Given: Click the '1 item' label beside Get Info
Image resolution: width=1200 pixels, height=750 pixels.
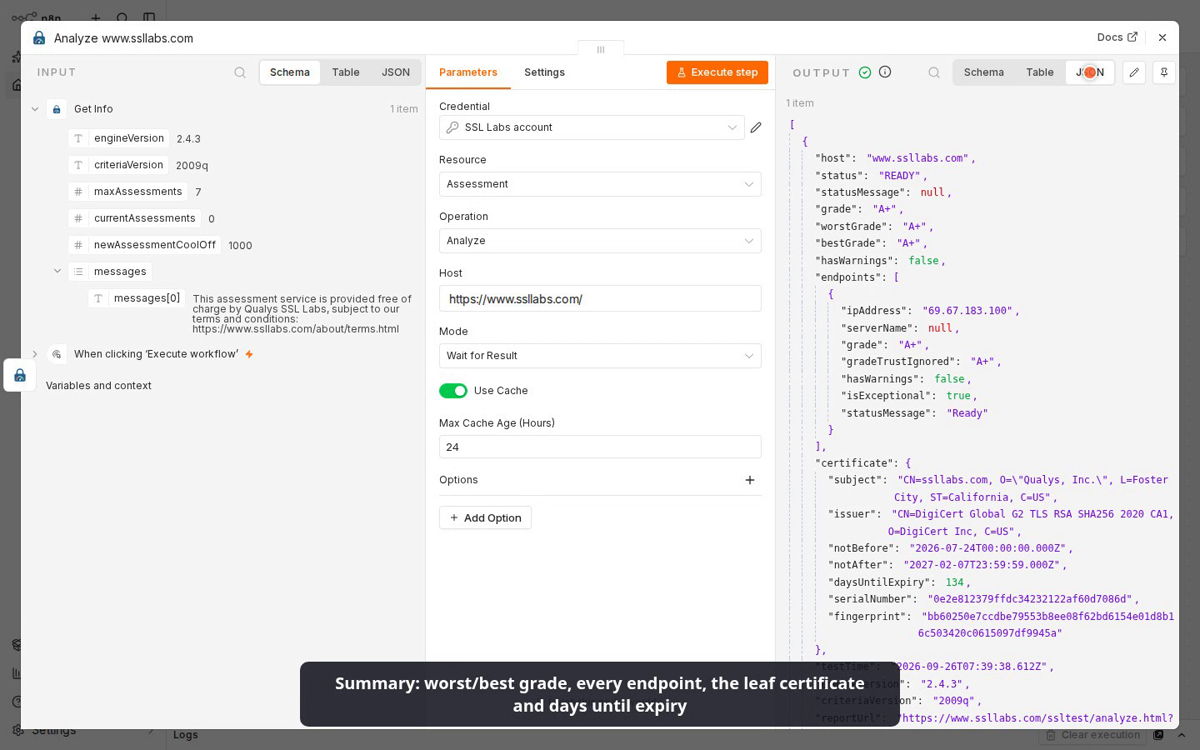Looking at the screenshot, I should (404, 109).
